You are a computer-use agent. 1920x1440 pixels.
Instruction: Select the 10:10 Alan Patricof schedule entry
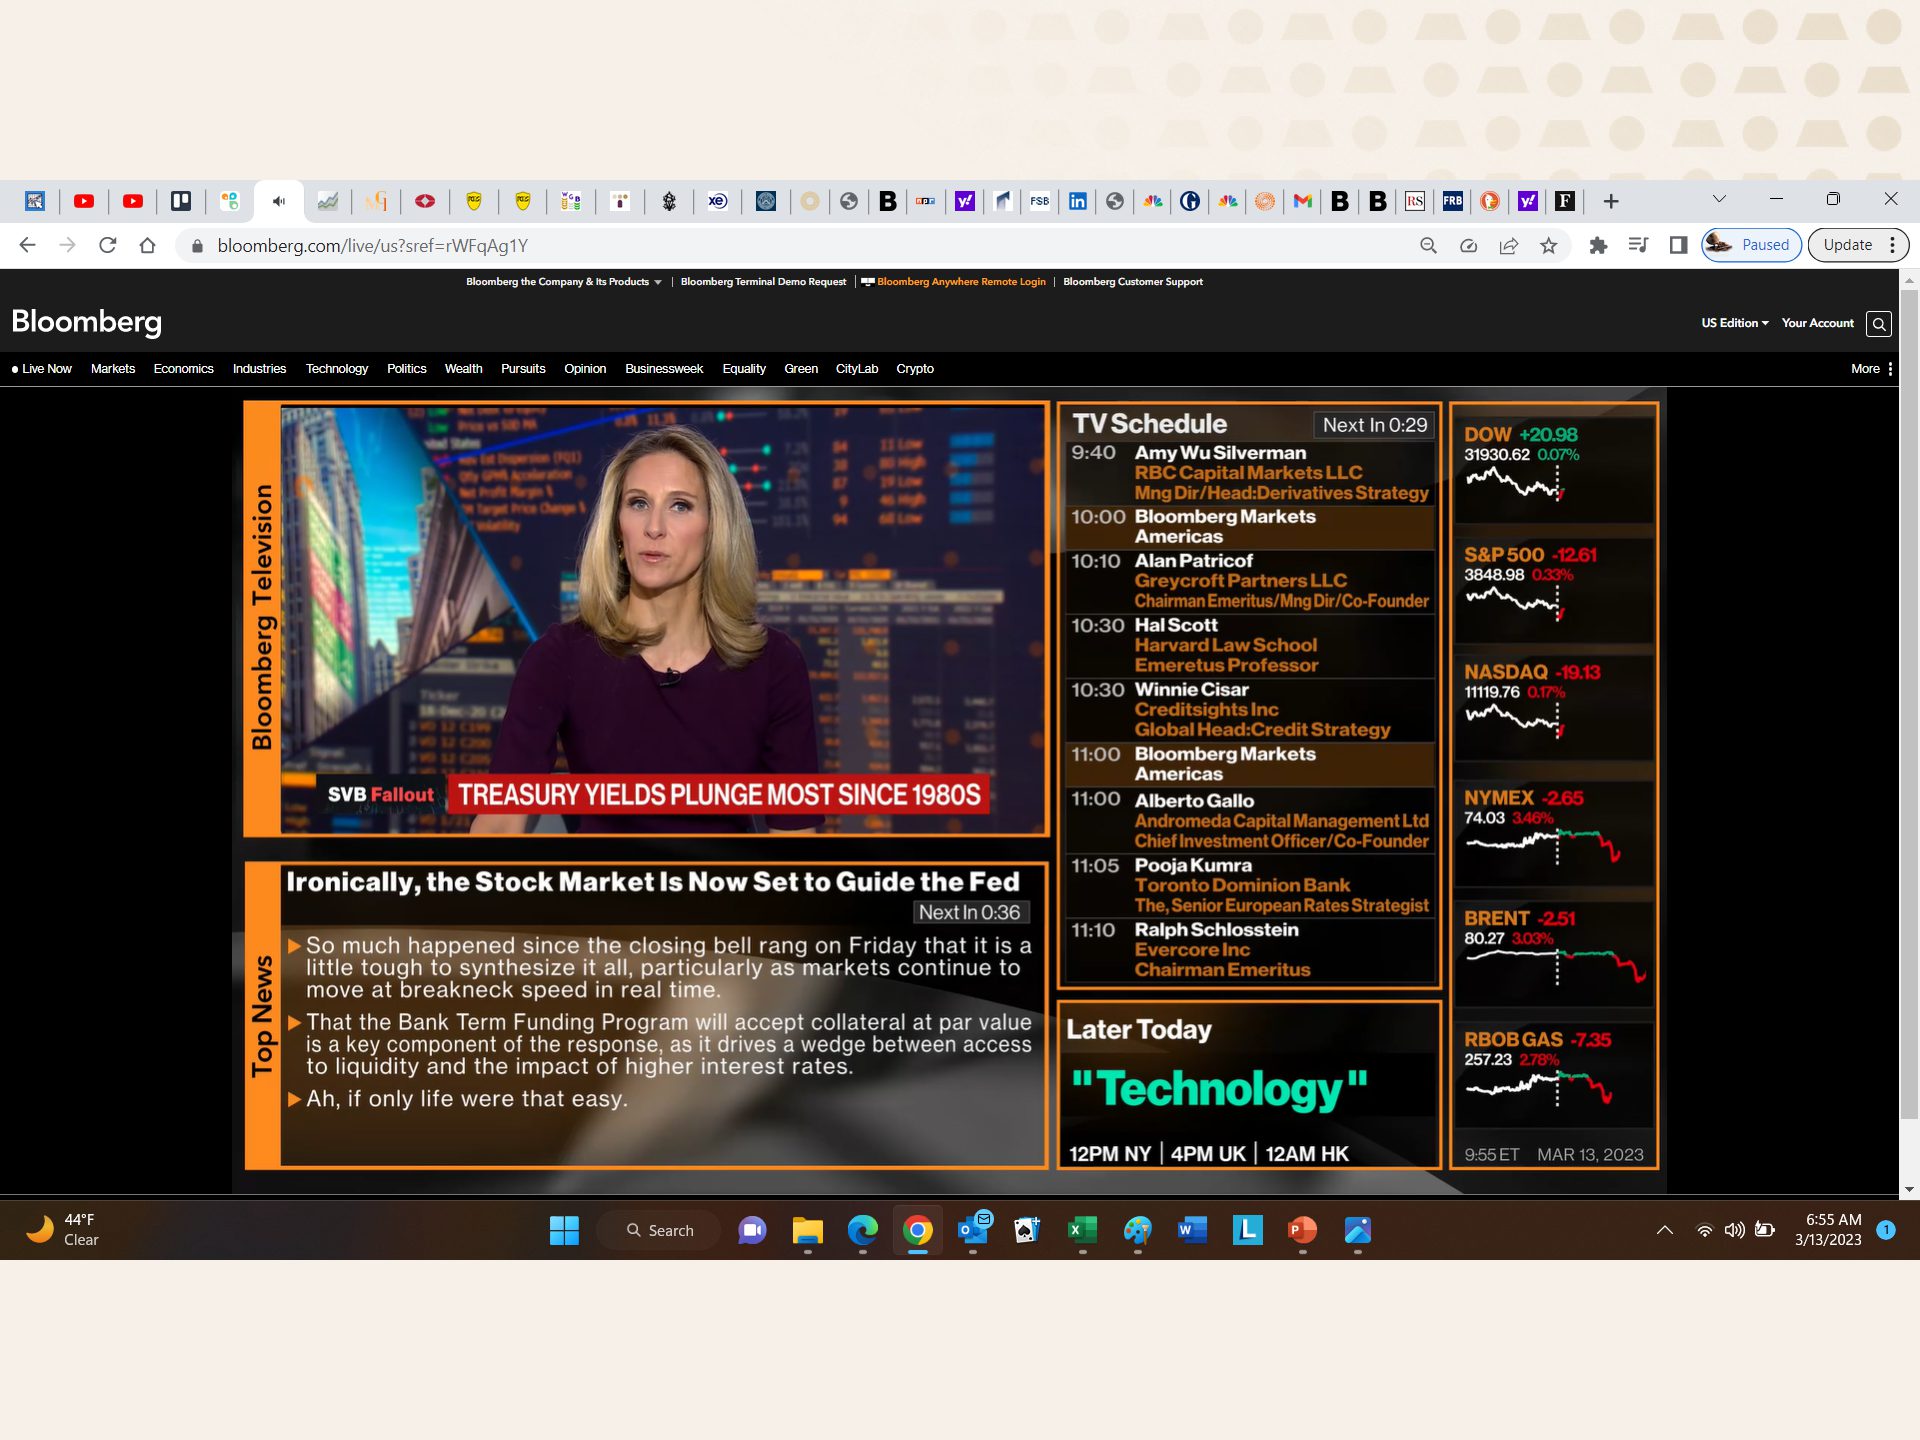[1250, 581]
